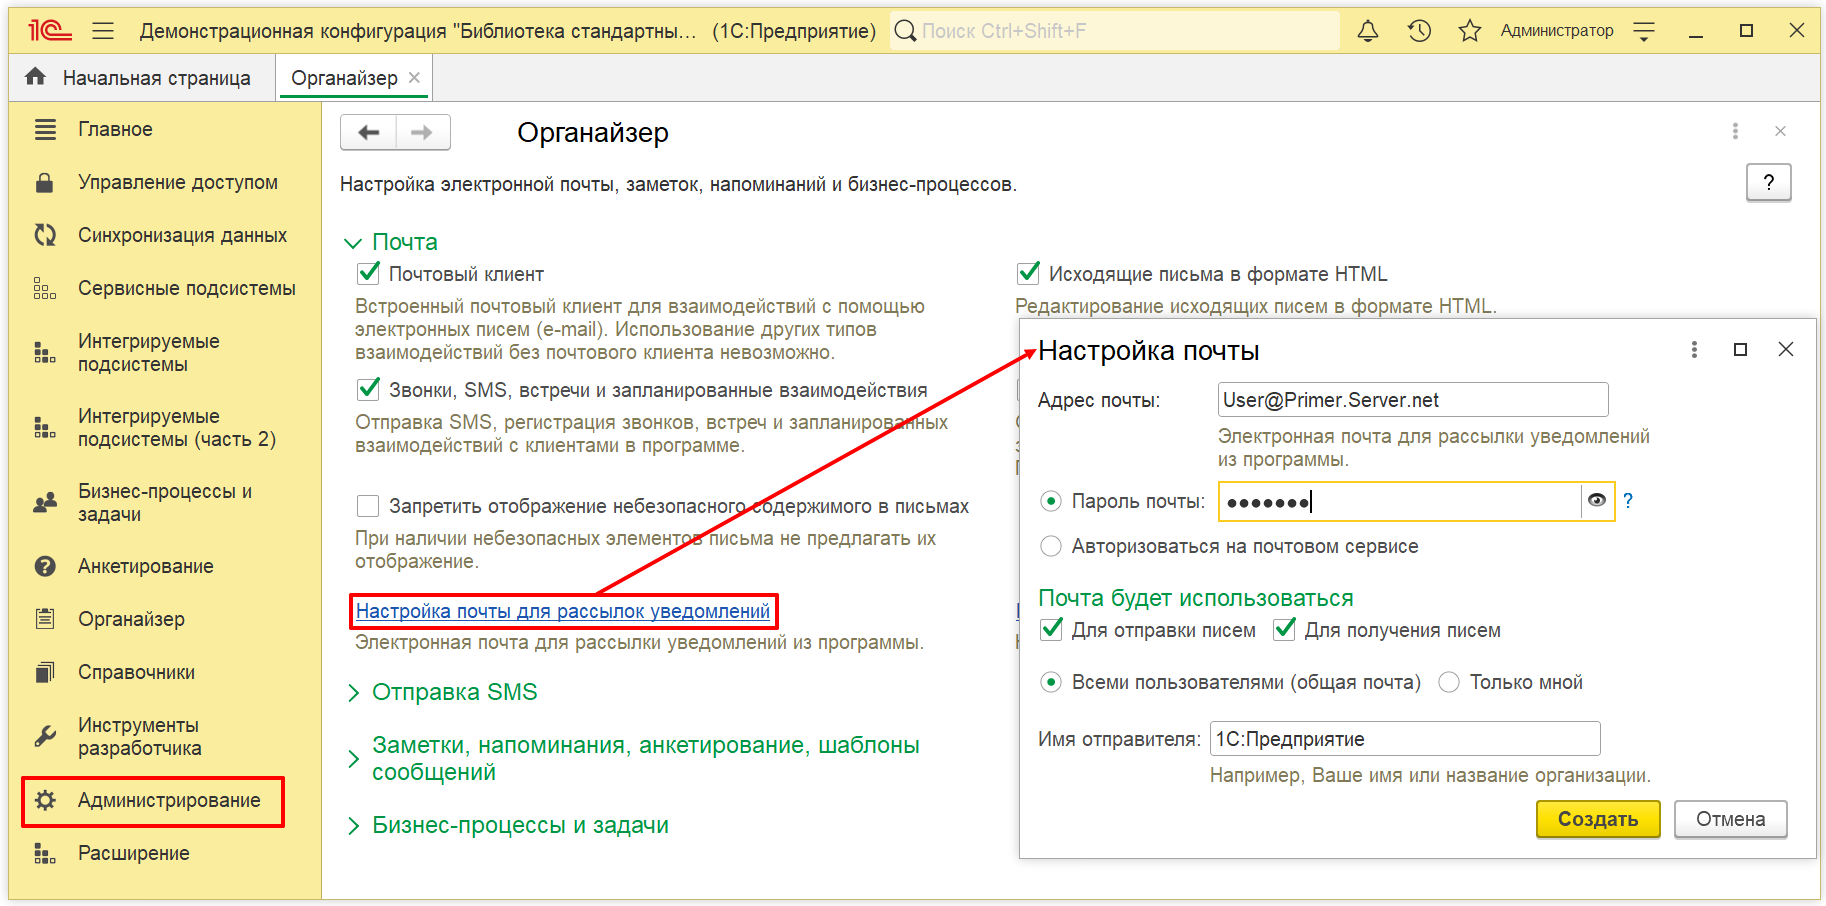Open Органайзер form more-actions dots
The image size is (1826, 906).
(x=1735, y=131)
